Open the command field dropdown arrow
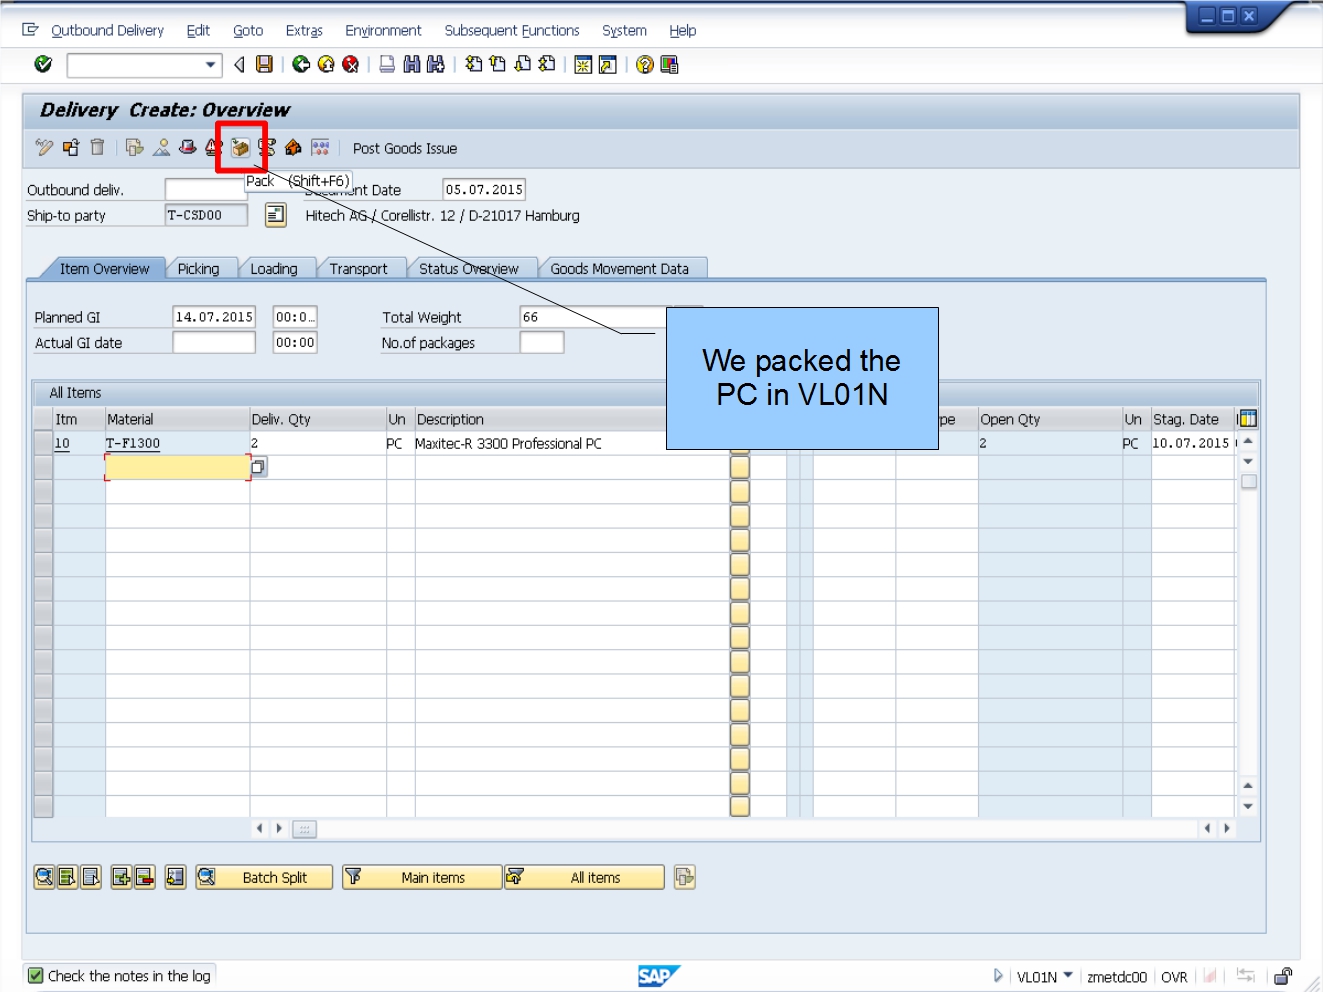This screenshot has width=1323, height=992. coord(210,65)
